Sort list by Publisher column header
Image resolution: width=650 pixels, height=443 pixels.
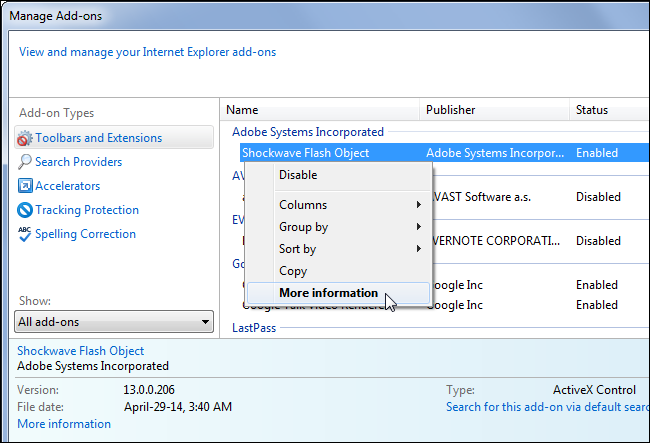coord(450,110)
